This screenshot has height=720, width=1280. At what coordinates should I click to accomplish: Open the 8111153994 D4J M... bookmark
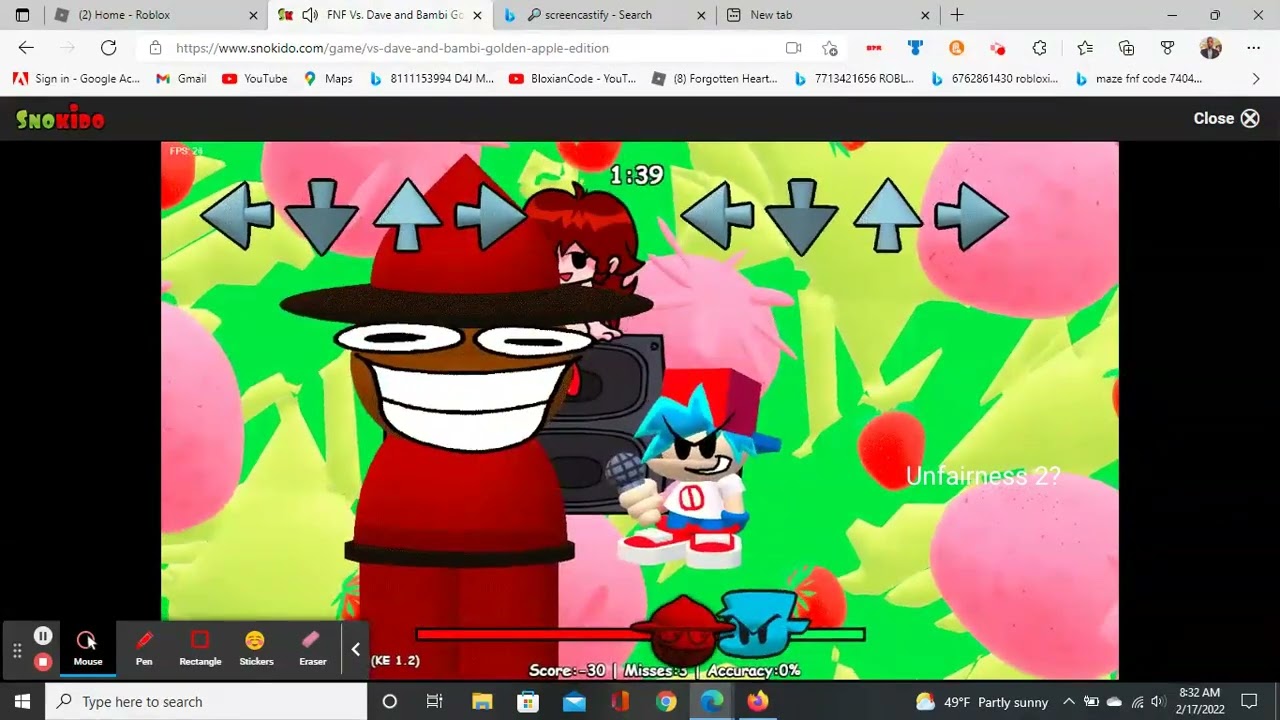[432, 79]
